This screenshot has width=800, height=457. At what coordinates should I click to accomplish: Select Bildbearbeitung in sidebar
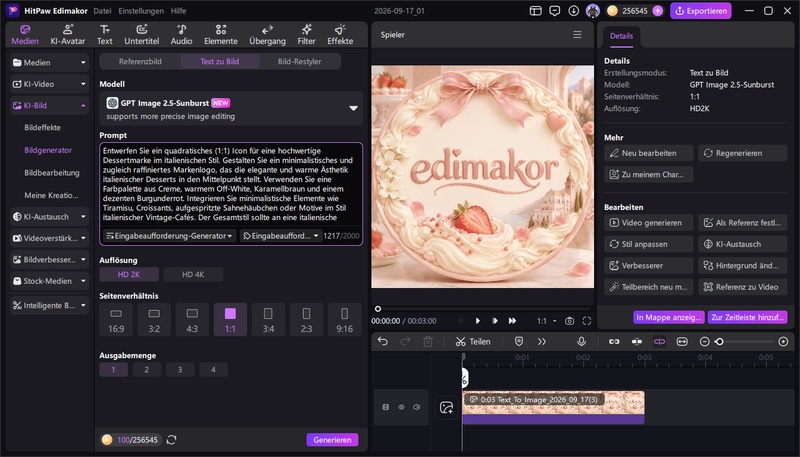(52, 172)
